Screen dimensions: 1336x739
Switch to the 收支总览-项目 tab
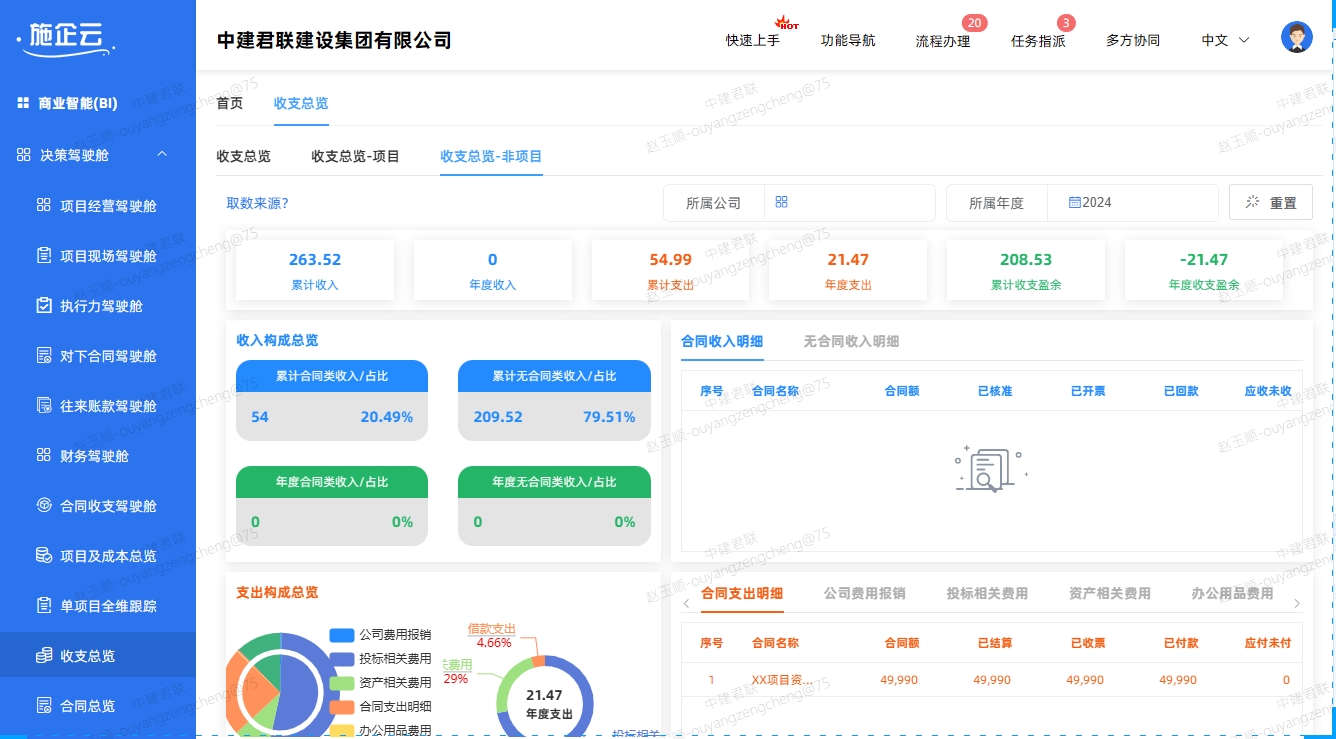coord(355,156)
